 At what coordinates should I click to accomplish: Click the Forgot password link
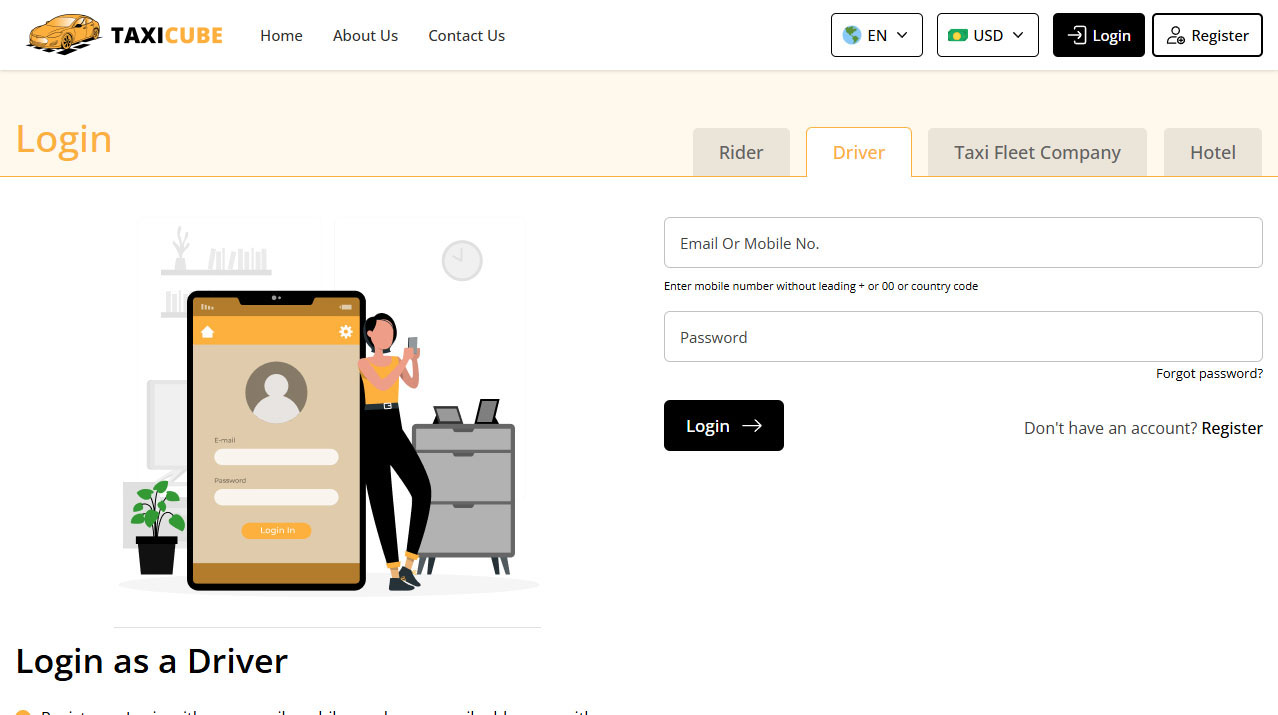(x=1209, y=373)
